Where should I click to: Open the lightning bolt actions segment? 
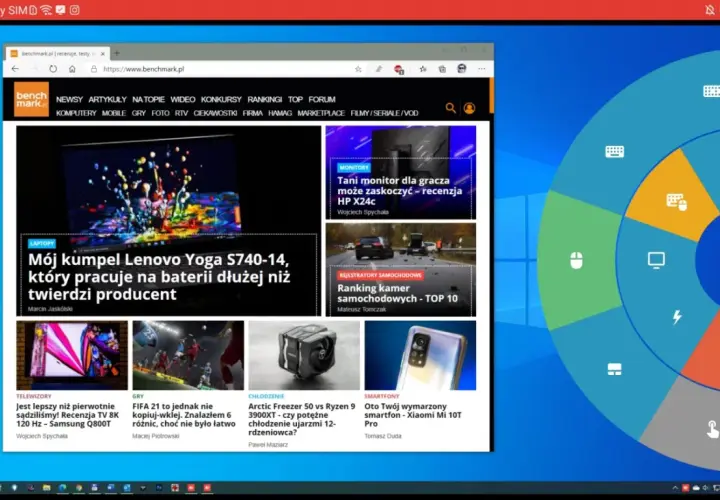(x=677, y=317)
